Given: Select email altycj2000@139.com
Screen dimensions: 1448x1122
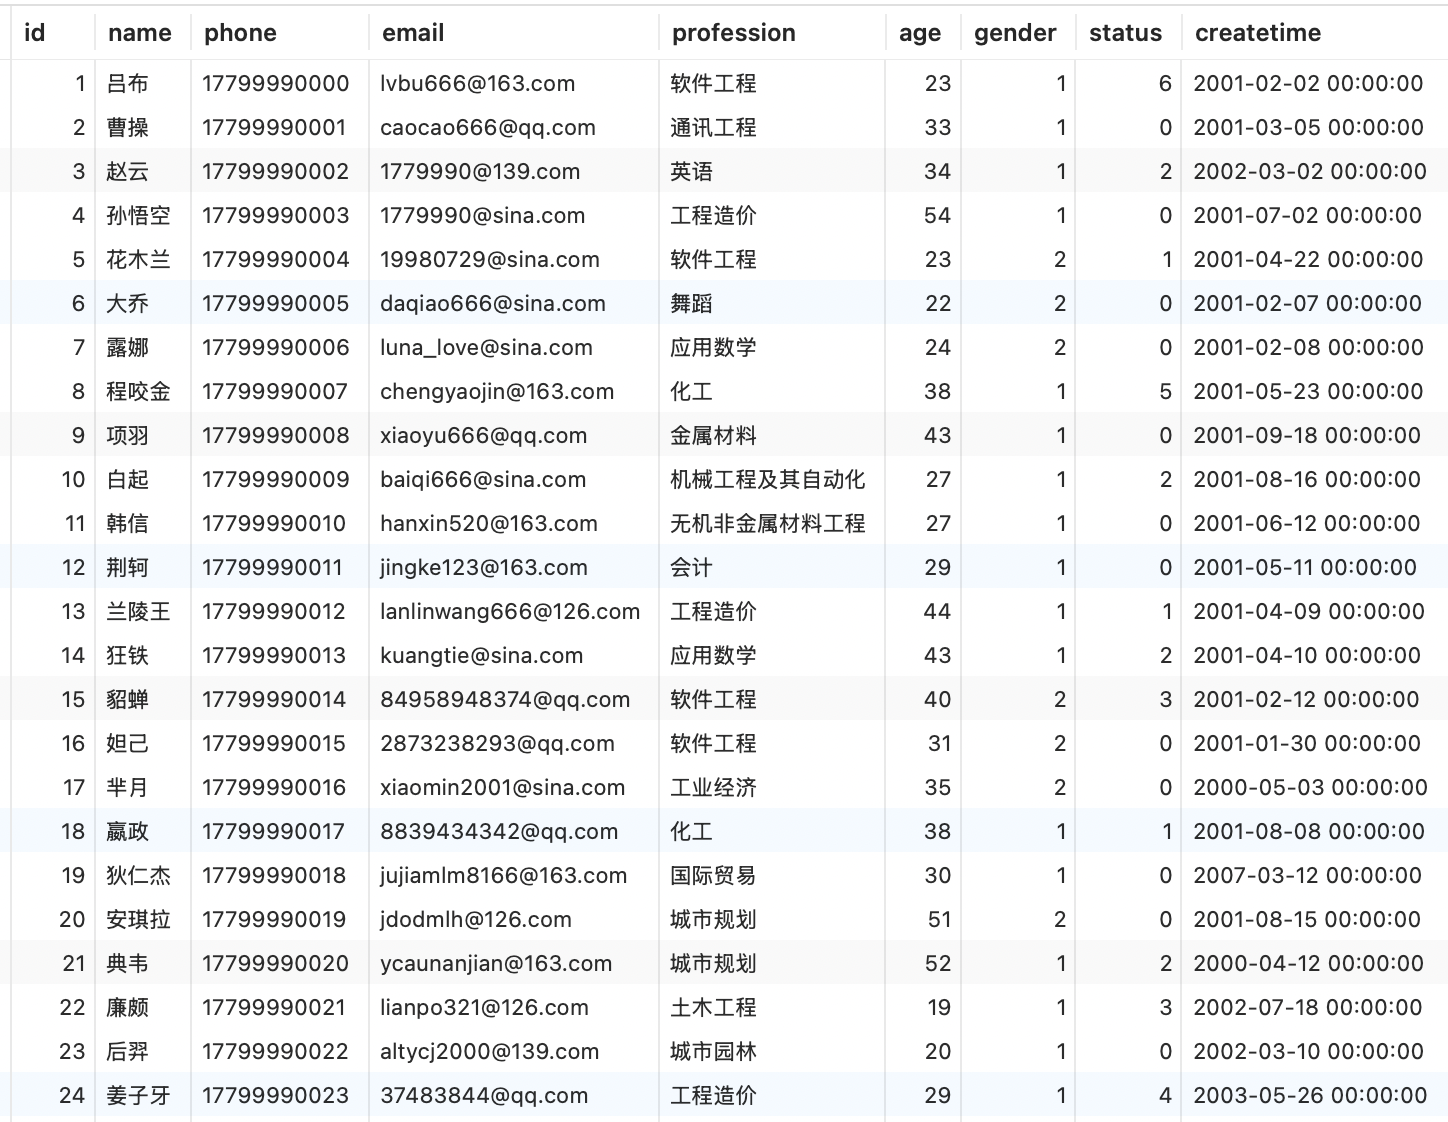Looking at the screenshot, I should 490,1052.
